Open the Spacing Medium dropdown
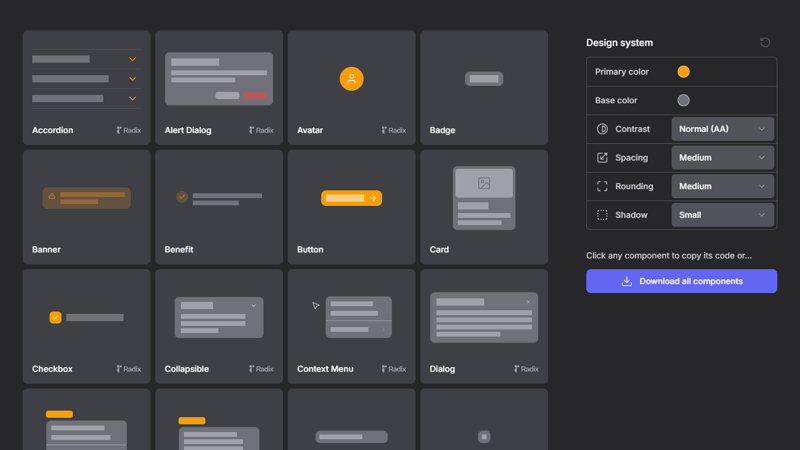 click(723, 158)
